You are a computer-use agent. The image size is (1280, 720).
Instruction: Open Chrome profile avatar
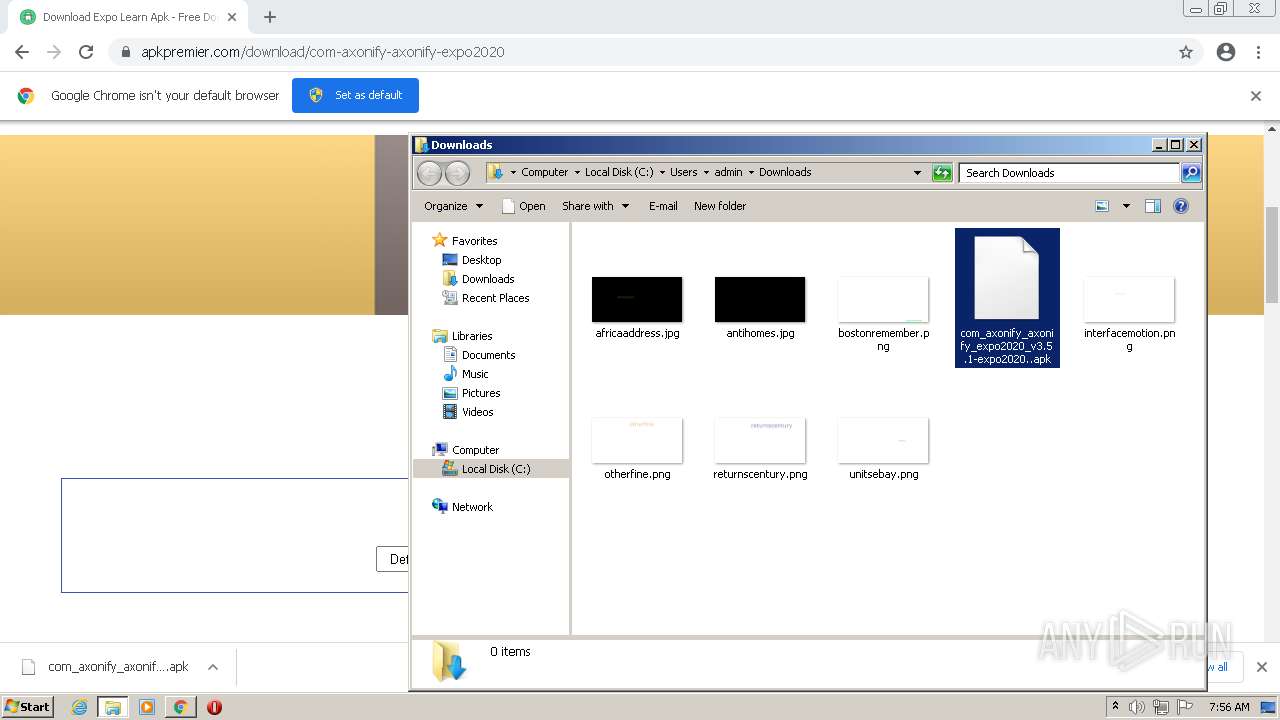tap(1226, 52)
